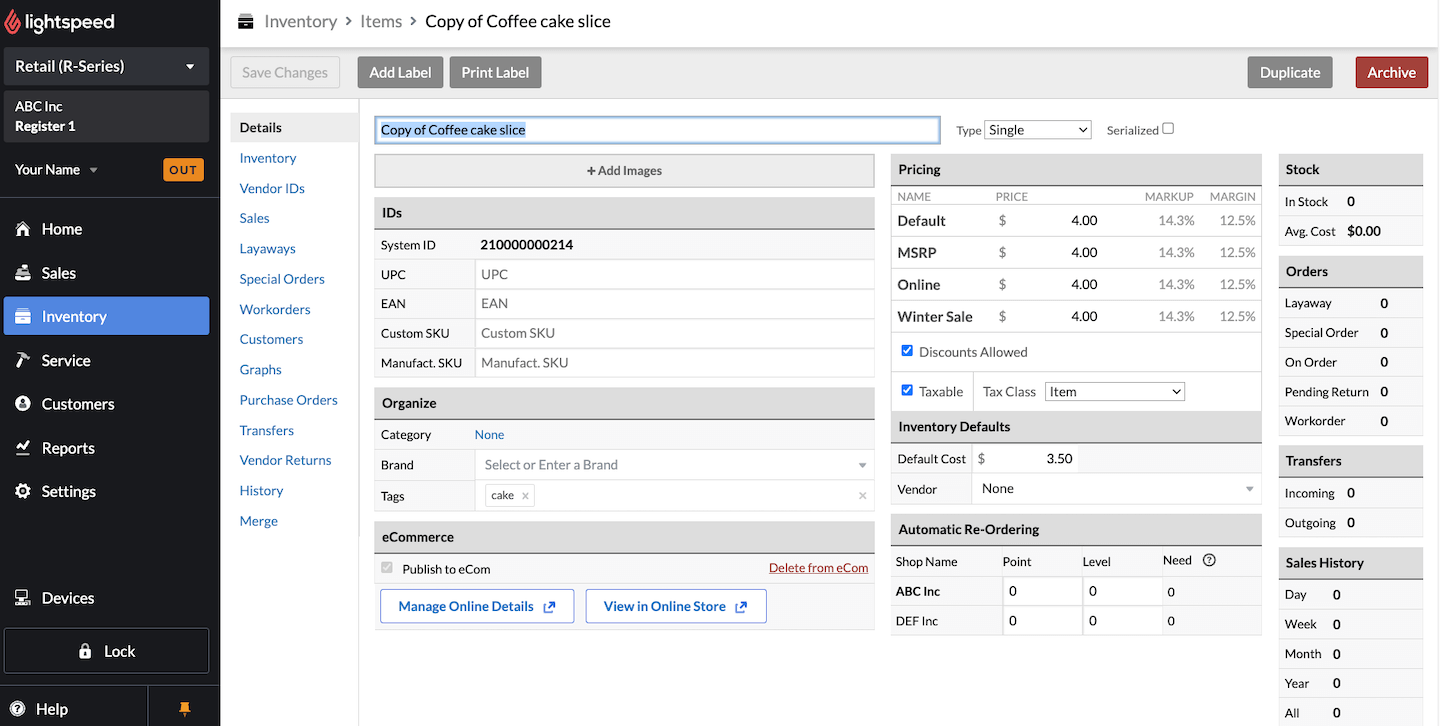The height and width of the screenshot is (726, 1440).
Task: Click the EAN input field
Action: [x=675, y=303]
